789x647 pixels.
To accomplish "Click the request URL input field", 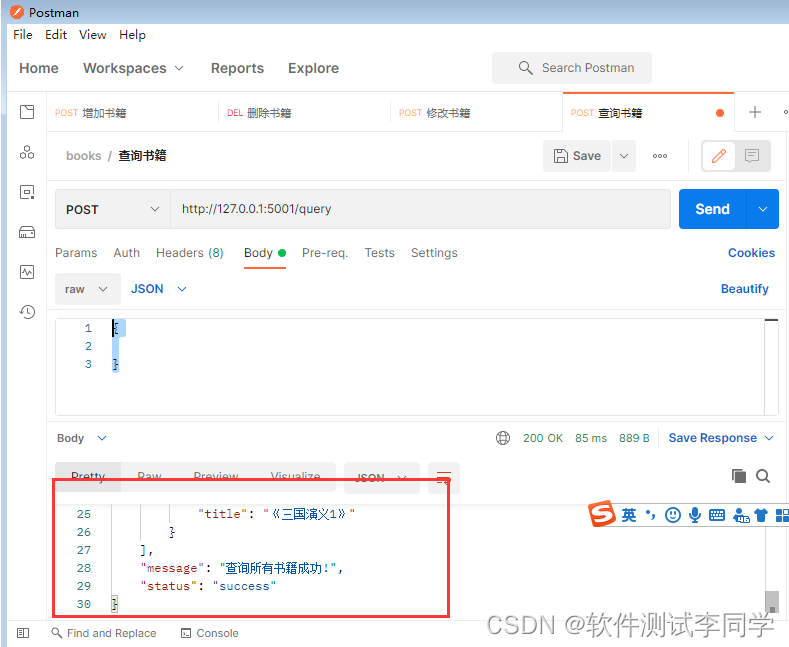I will point(420,209).
